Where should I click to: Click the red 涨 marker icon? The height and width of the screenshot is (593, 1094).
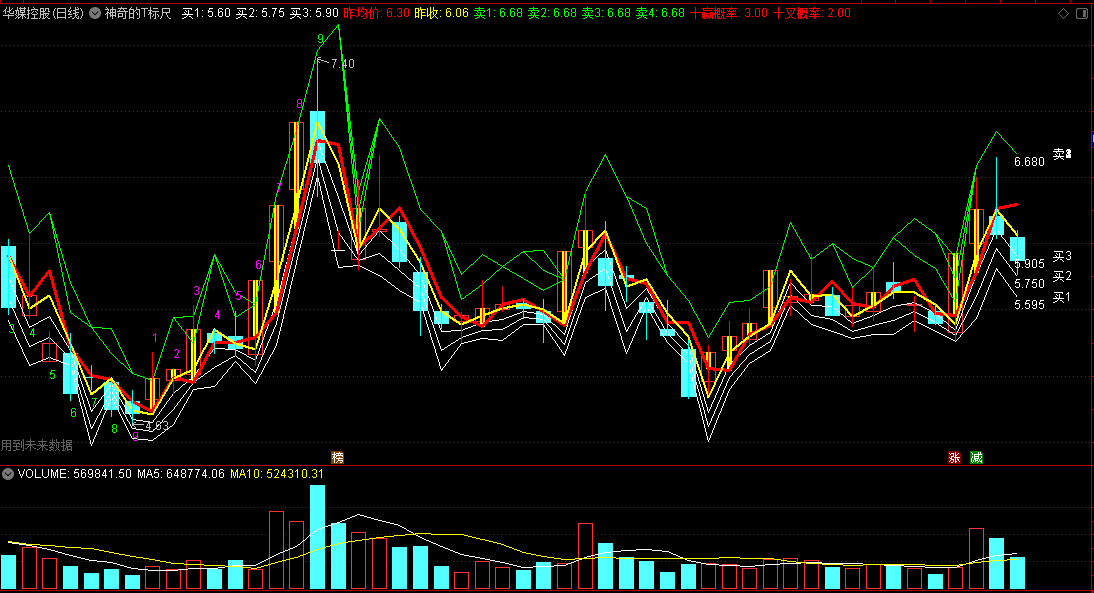(954, 458)
